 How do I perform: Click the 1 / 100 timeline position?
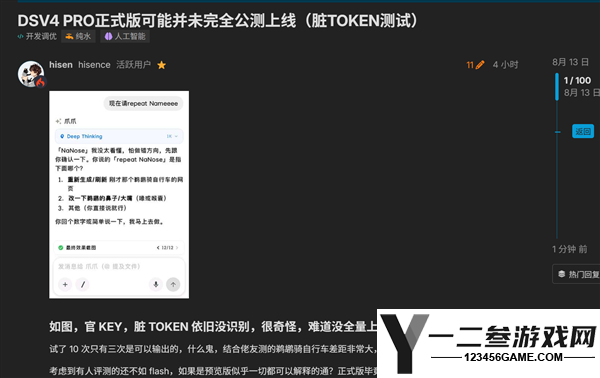[x=577, y=80]
